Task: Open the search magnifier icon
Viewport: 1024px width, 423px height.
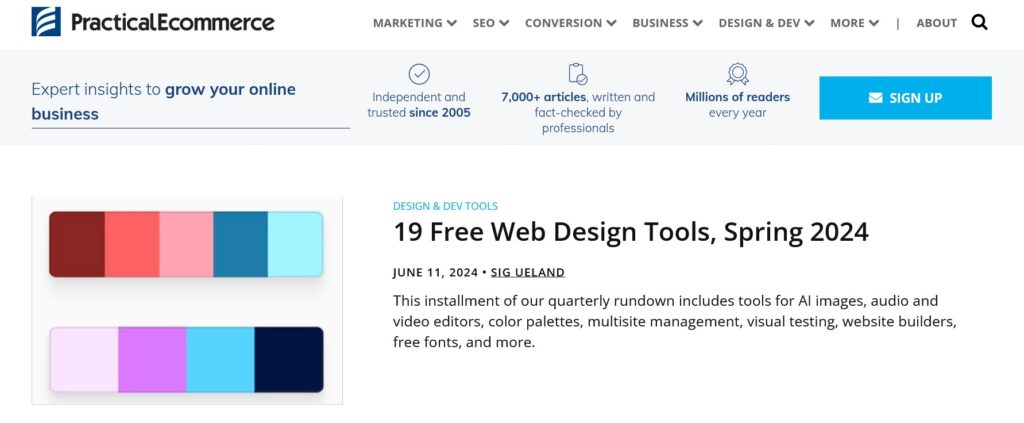Action: tap(979, 23)
